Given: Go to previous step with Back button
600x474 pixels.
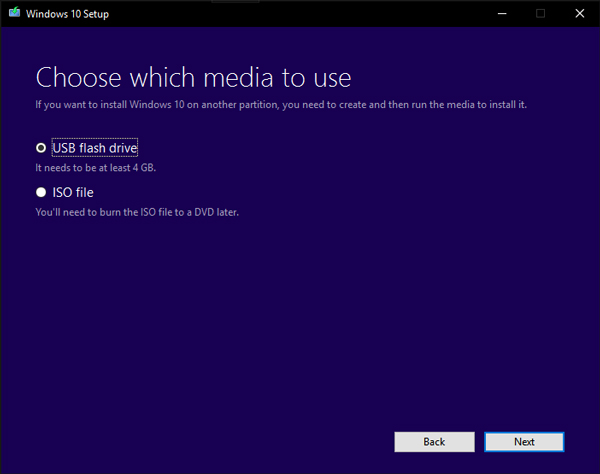Looking at the screenshot, I should point(434,441).
